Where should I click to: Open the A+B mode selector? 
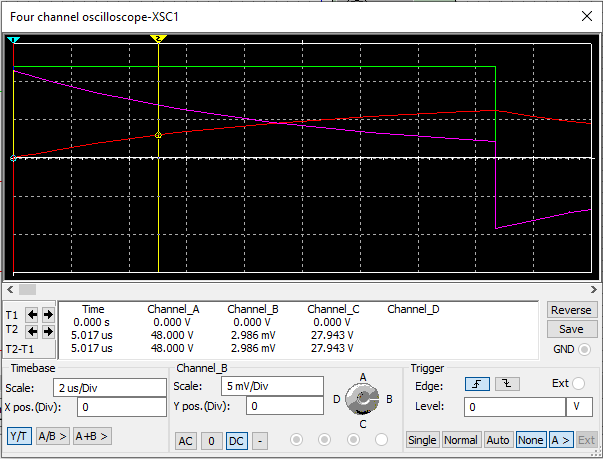point(92,436)
